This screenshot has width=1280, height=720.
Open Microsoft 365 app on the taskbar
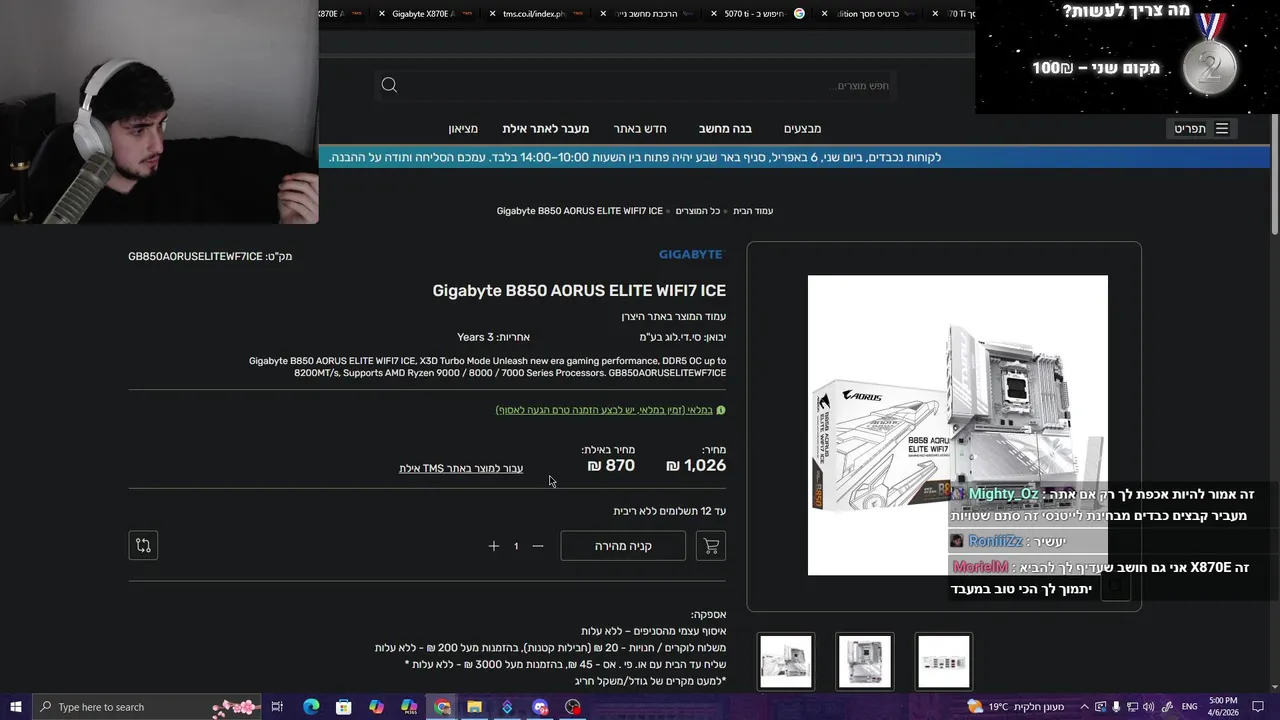point(409,707)
